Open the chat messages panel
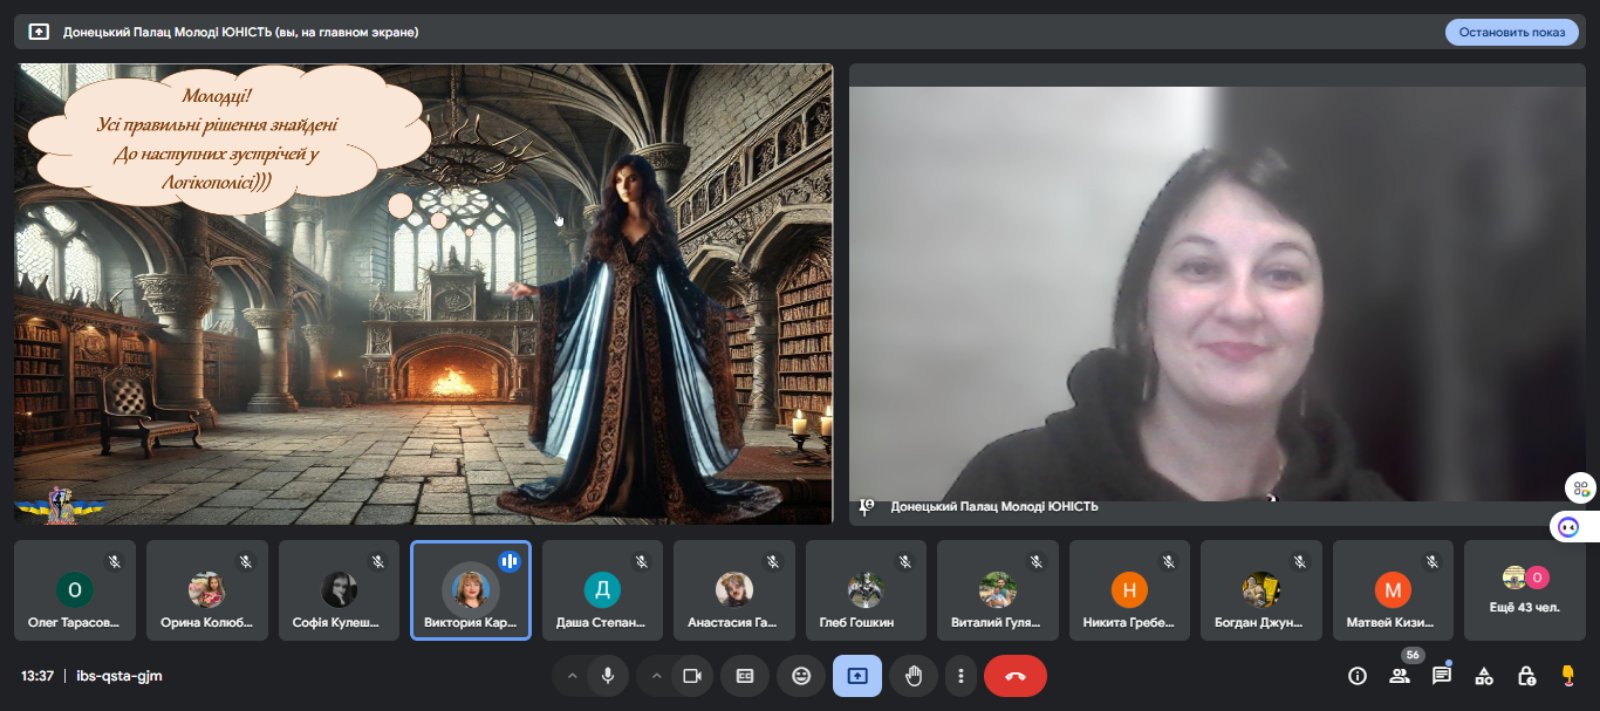 1441,676
